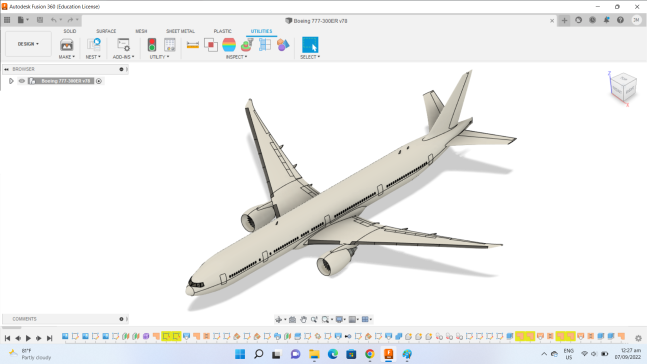Viewport: 647px width, 364px height.
Task: Open the Extensions icon in title bar
Action: pyautogui.click(x=579, y=20)
